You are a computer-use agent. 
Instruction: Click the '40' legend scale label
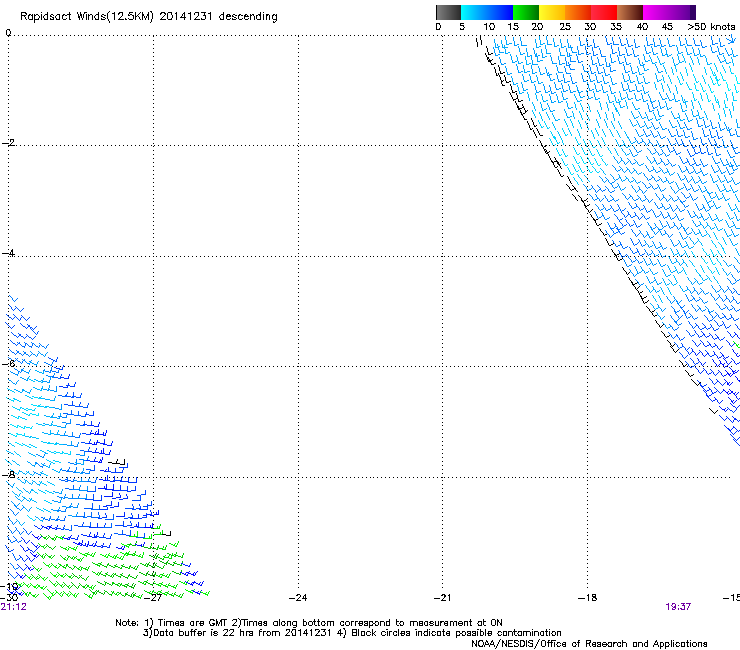(642, 27)
